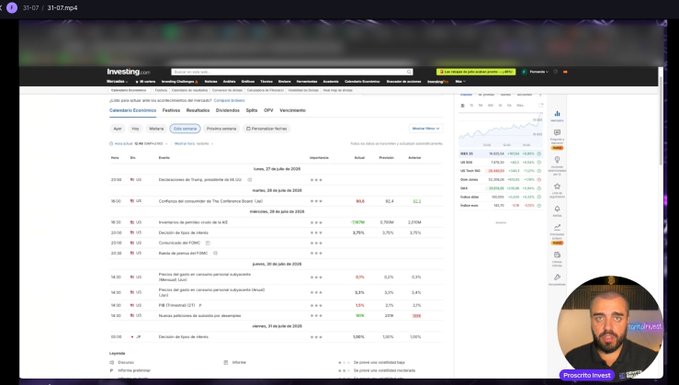Open the Mercados icon in right sidebar

[x=557, y=113]
